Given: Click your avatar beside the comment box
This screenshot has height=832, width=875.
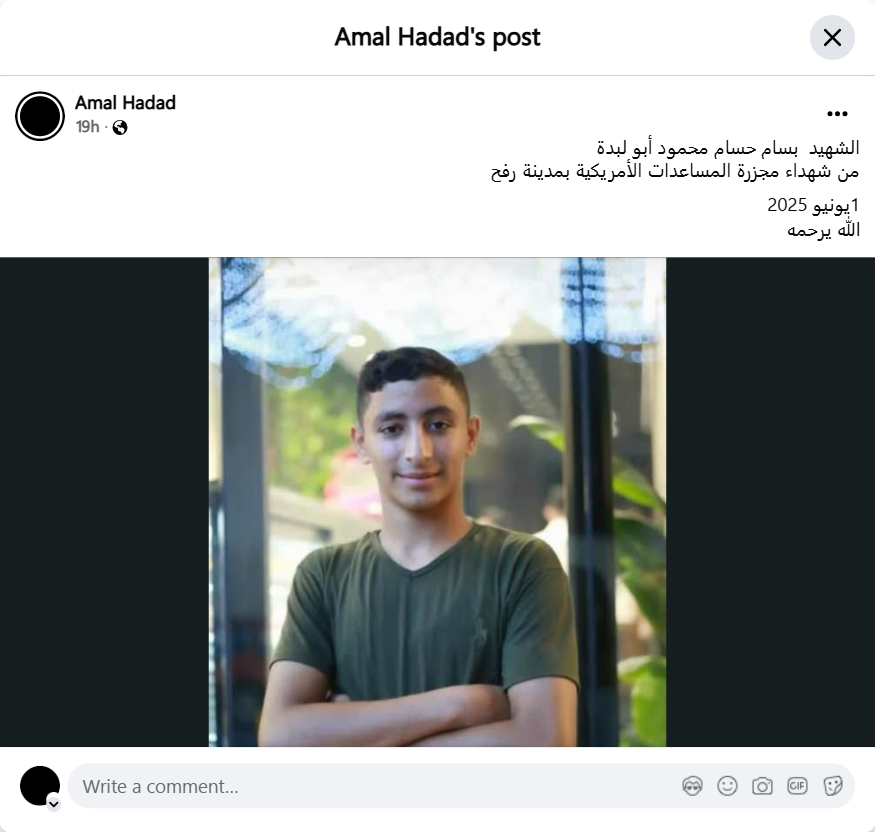Looking at the screenshot, I should [40, 786].
